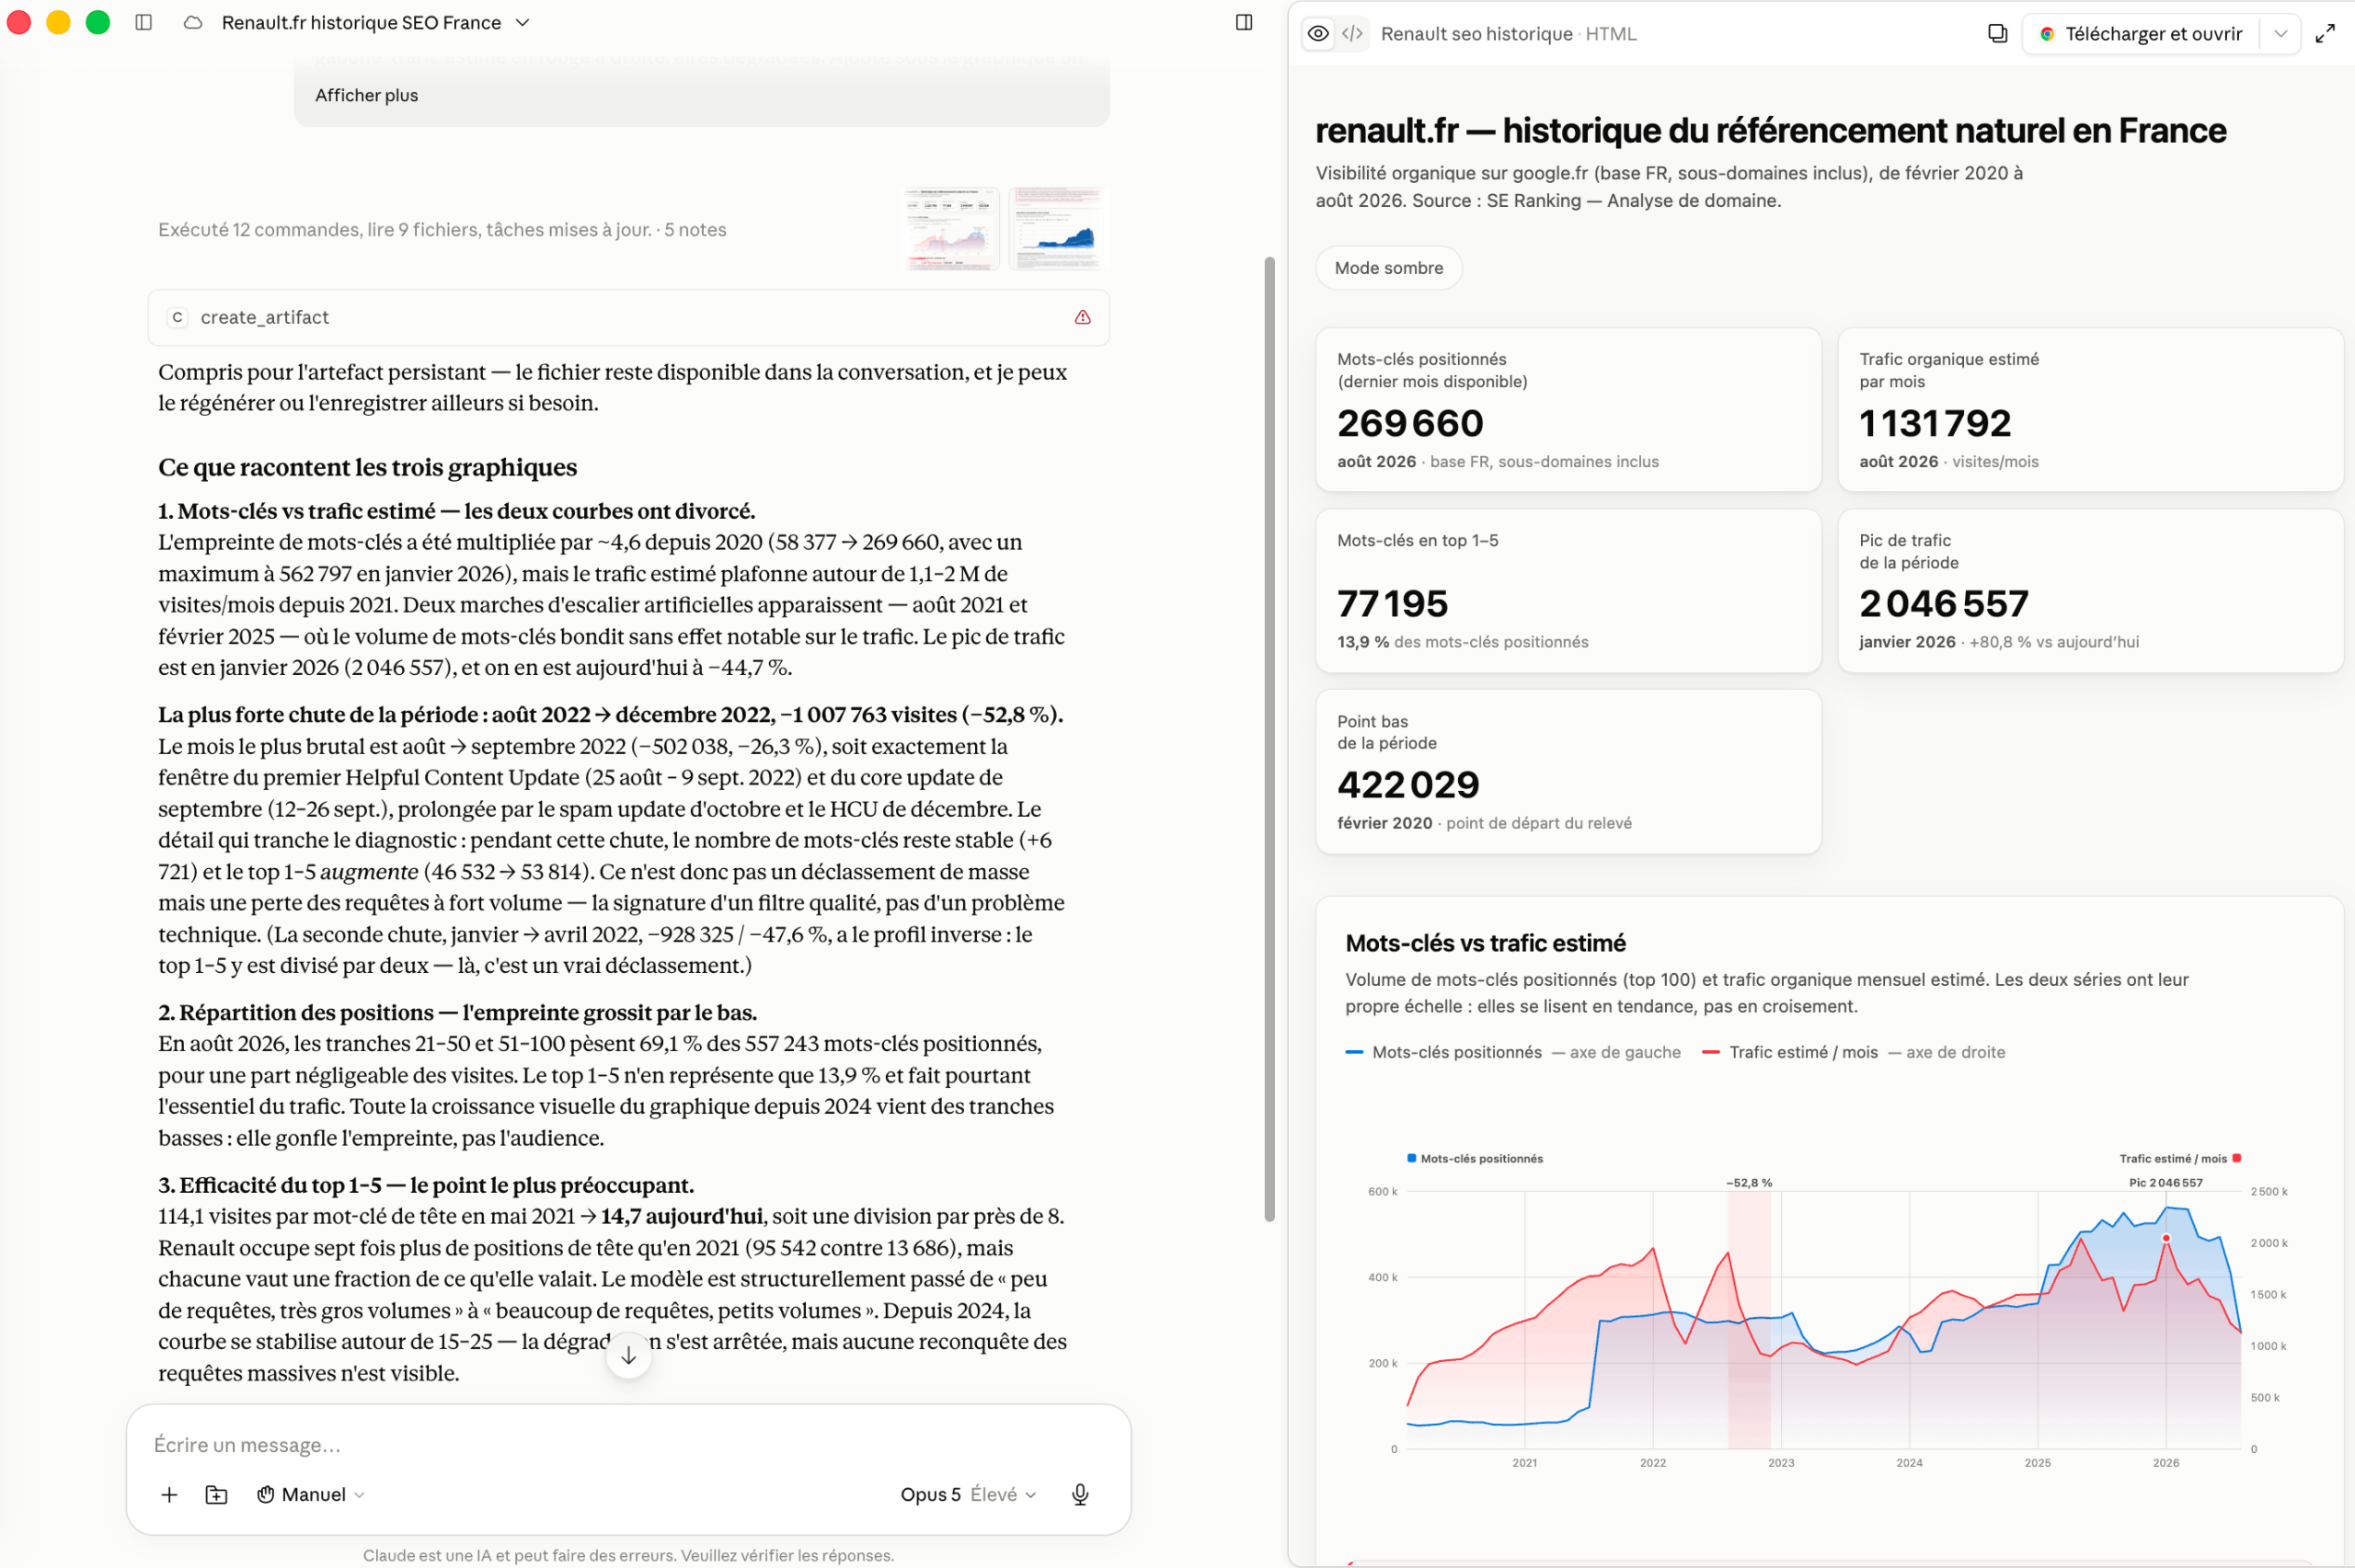Click the Télécharger et ouvrir button
The height and width of the screenshot is (1568, 2355).
(2141, 34)
